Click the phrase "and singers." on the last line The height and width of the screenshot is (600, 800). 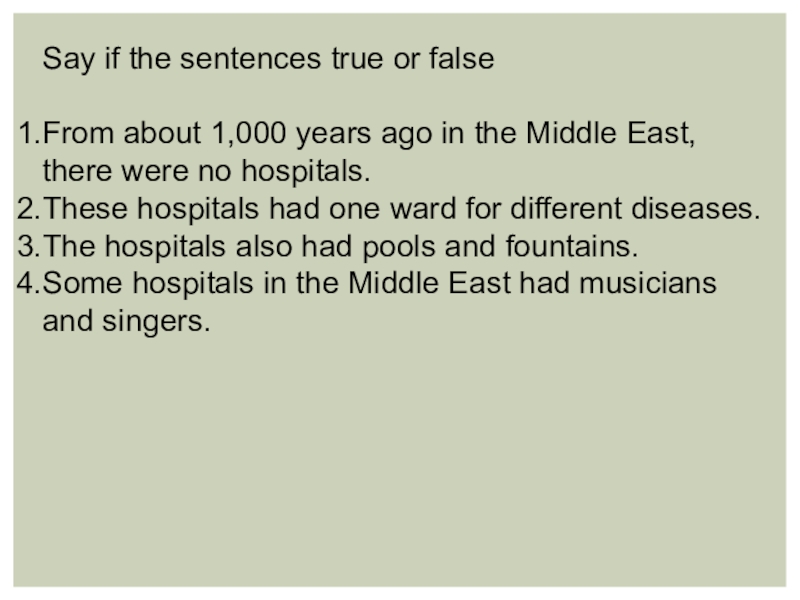126,322
